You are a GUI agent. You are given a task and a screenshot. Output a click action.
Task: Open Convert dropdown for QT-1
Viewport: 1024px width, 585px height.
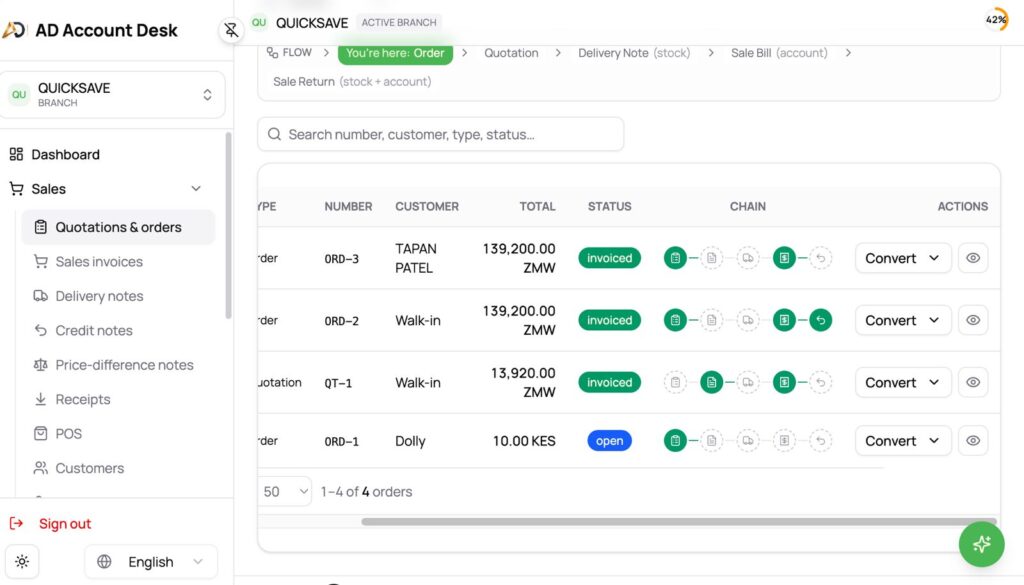pyautogui.click(x=903, y=382)
